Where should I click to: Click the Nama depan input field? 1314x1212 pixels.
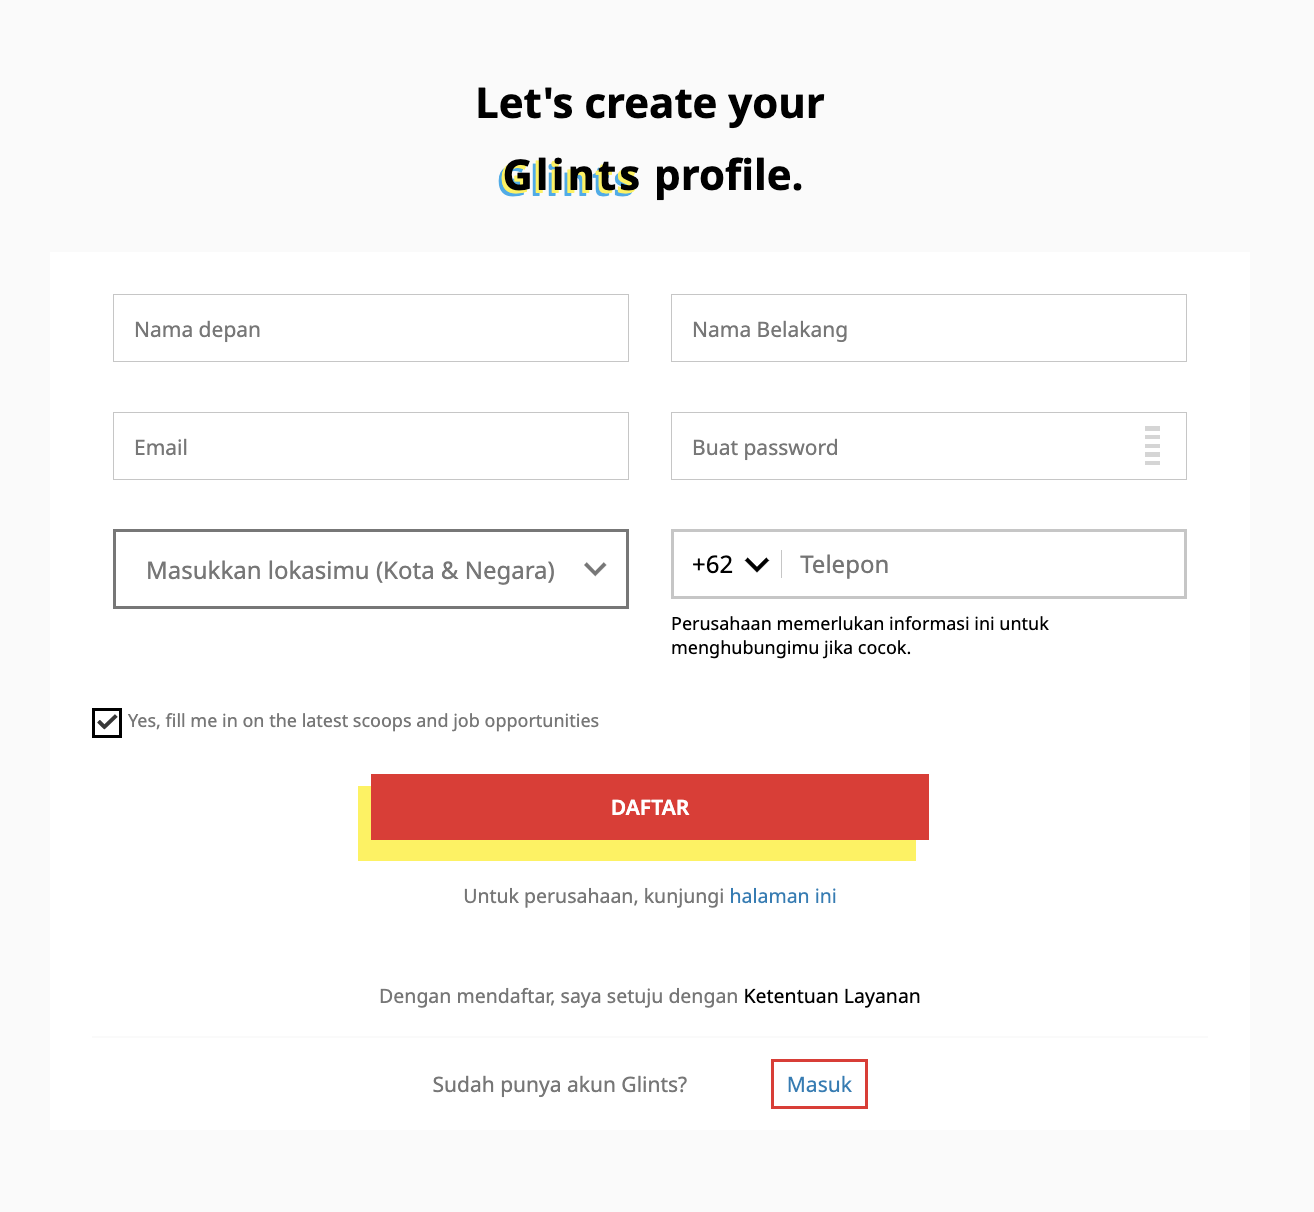pyautogui.click(x=370, y=328)
